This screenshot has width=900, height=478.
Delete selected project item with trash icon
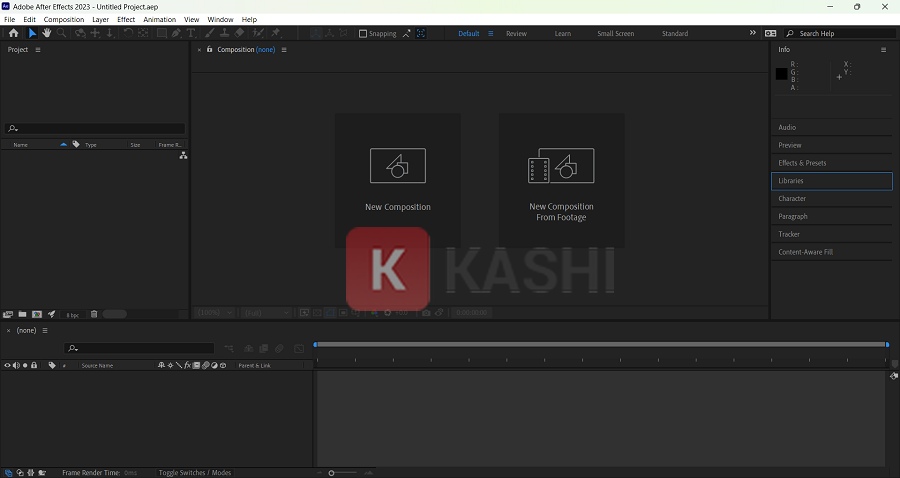coord(94,314)
